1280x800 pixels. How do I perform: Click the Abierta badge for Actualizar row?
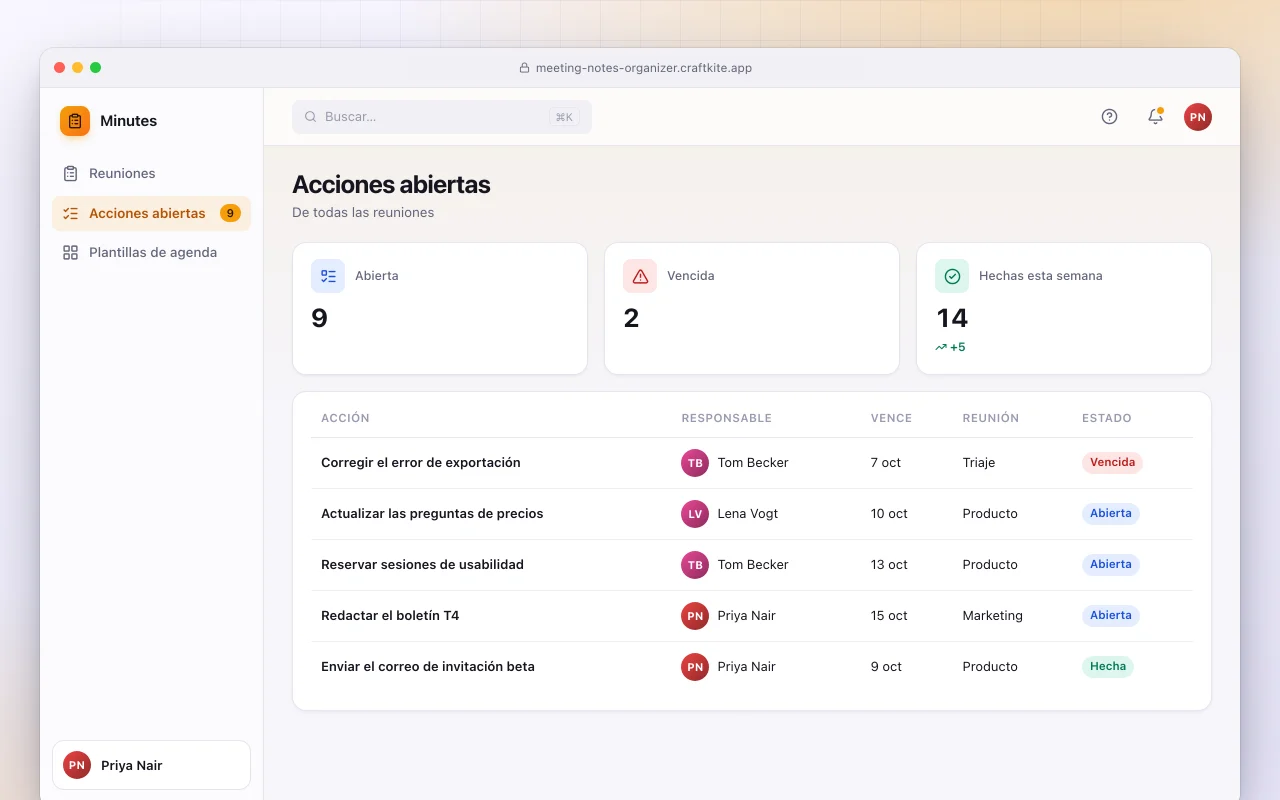coord(1111,514)
